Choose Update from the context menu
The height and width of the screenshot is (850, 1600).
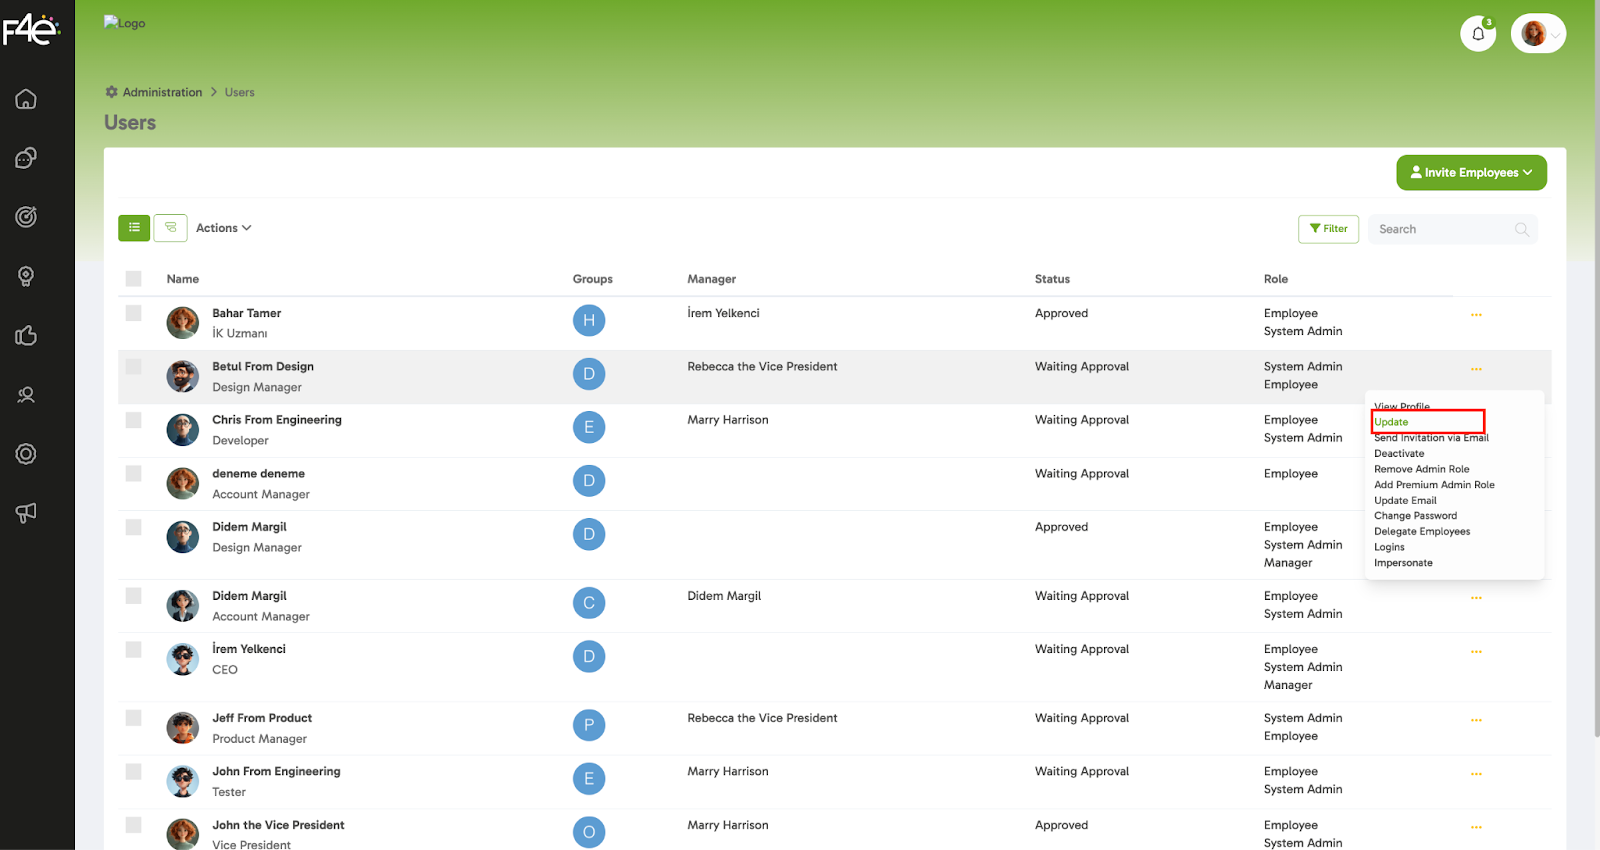[1391, 422]
